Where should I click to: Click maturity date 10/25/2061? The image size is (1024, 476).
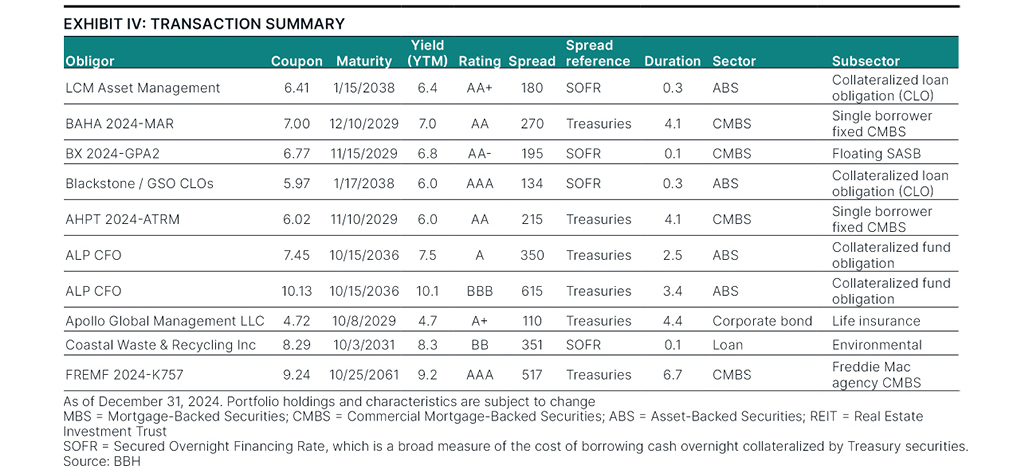(x=364, y=375)
